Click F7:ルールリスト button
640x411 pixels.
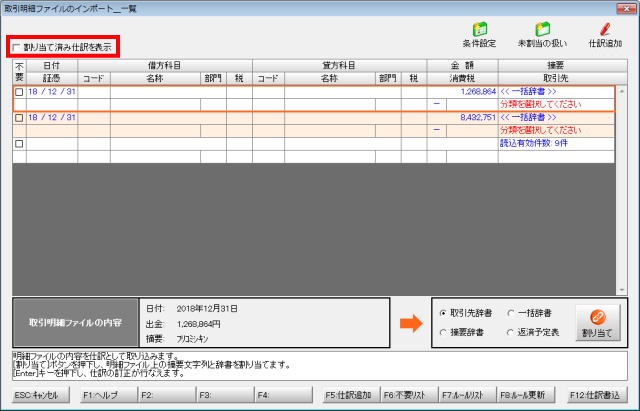467,395
